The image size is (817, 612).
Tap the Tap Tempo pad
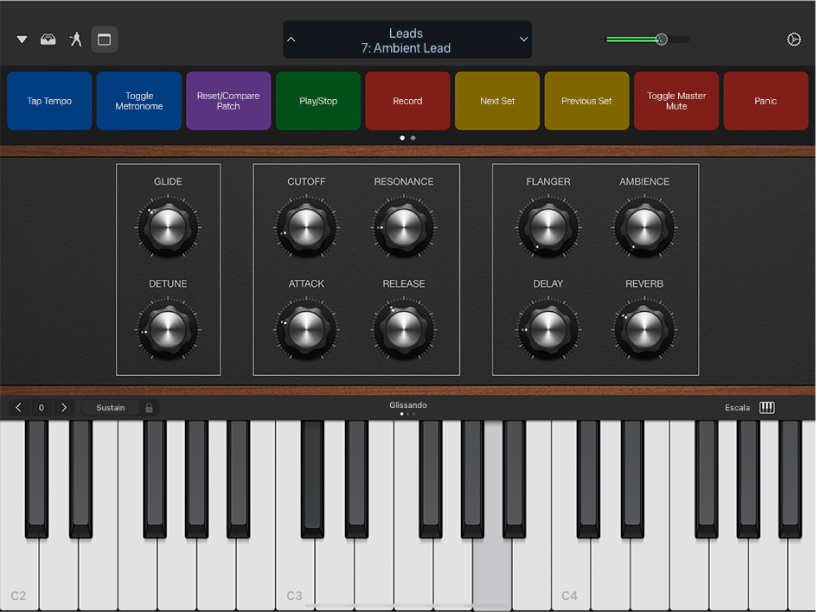(49, 101)
